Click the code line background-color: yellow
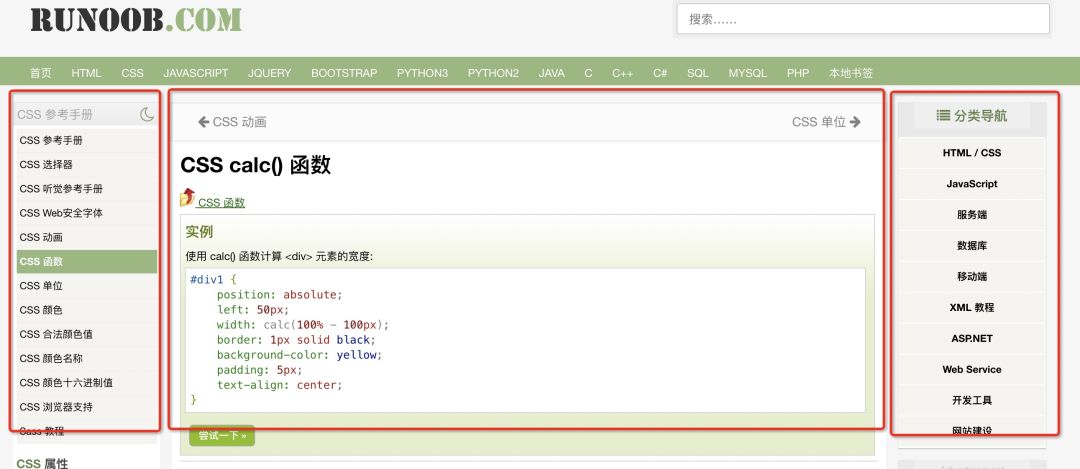1080x469 pixels. [299, 355]
